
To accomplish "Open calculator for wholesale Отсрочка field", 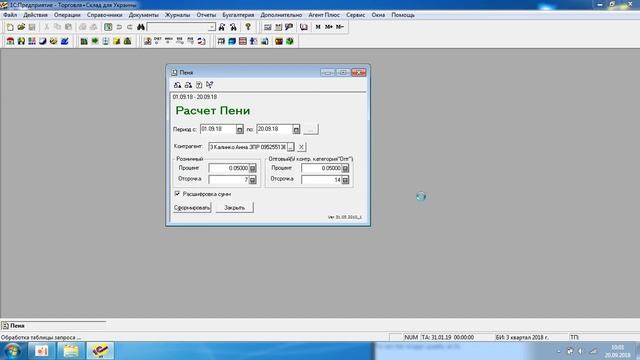I will [345, 180].
